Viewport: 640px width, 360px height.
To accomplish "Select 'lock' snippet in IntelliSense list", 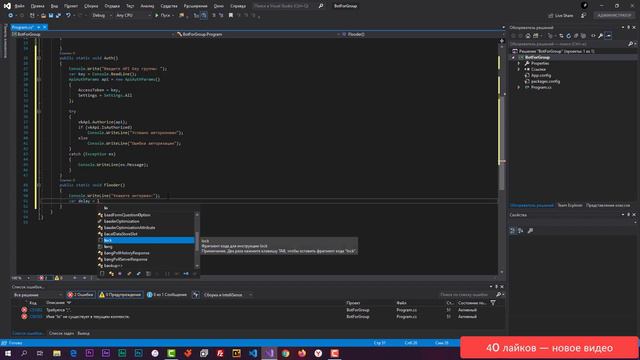I will click(146, 240).
